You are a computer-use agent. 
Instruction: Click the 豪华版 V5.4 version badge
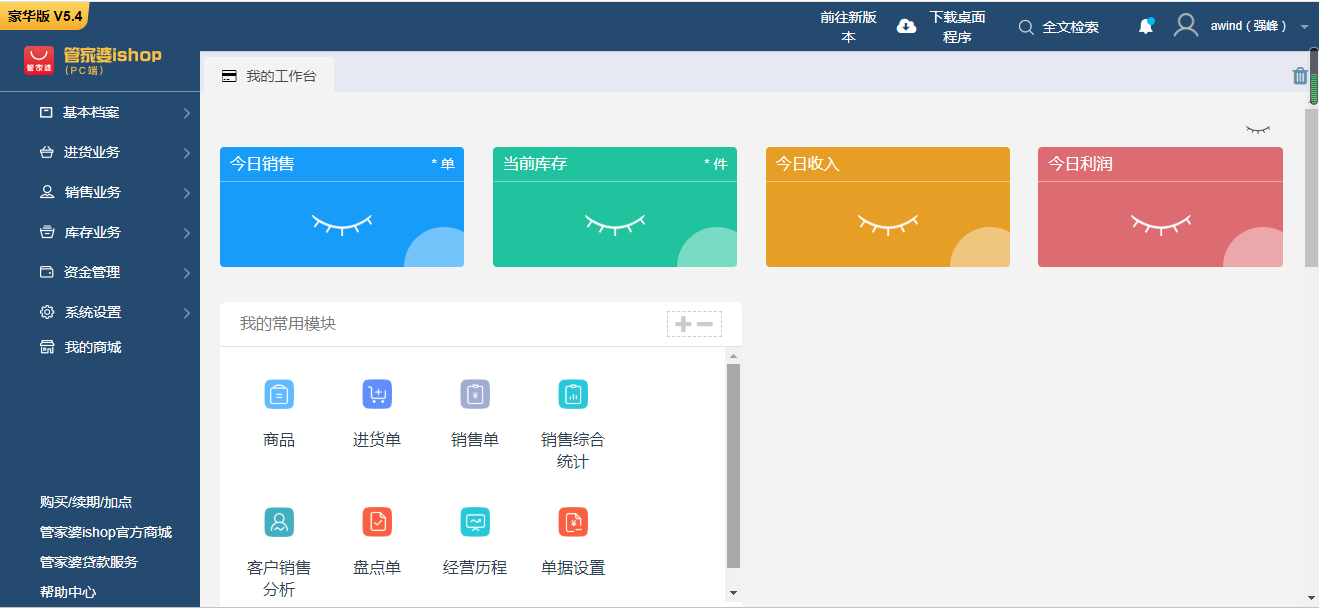click(x=45, y=15)
